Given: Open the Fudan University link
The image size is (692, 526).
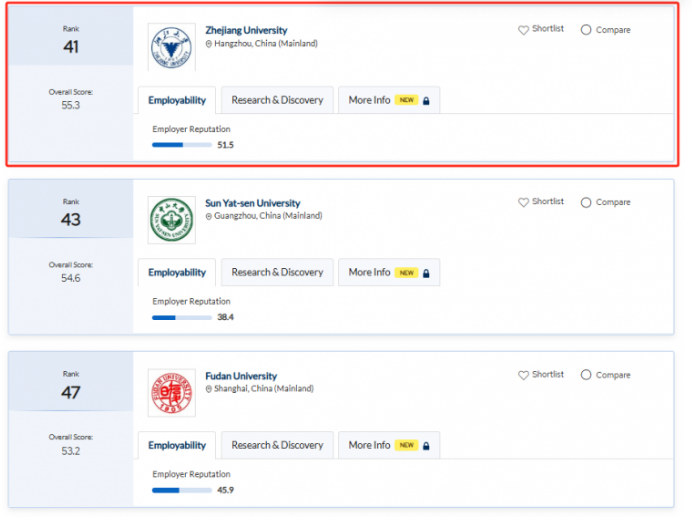Looking at the screenshot, I should pyautogui.click(x=241, y=376).
